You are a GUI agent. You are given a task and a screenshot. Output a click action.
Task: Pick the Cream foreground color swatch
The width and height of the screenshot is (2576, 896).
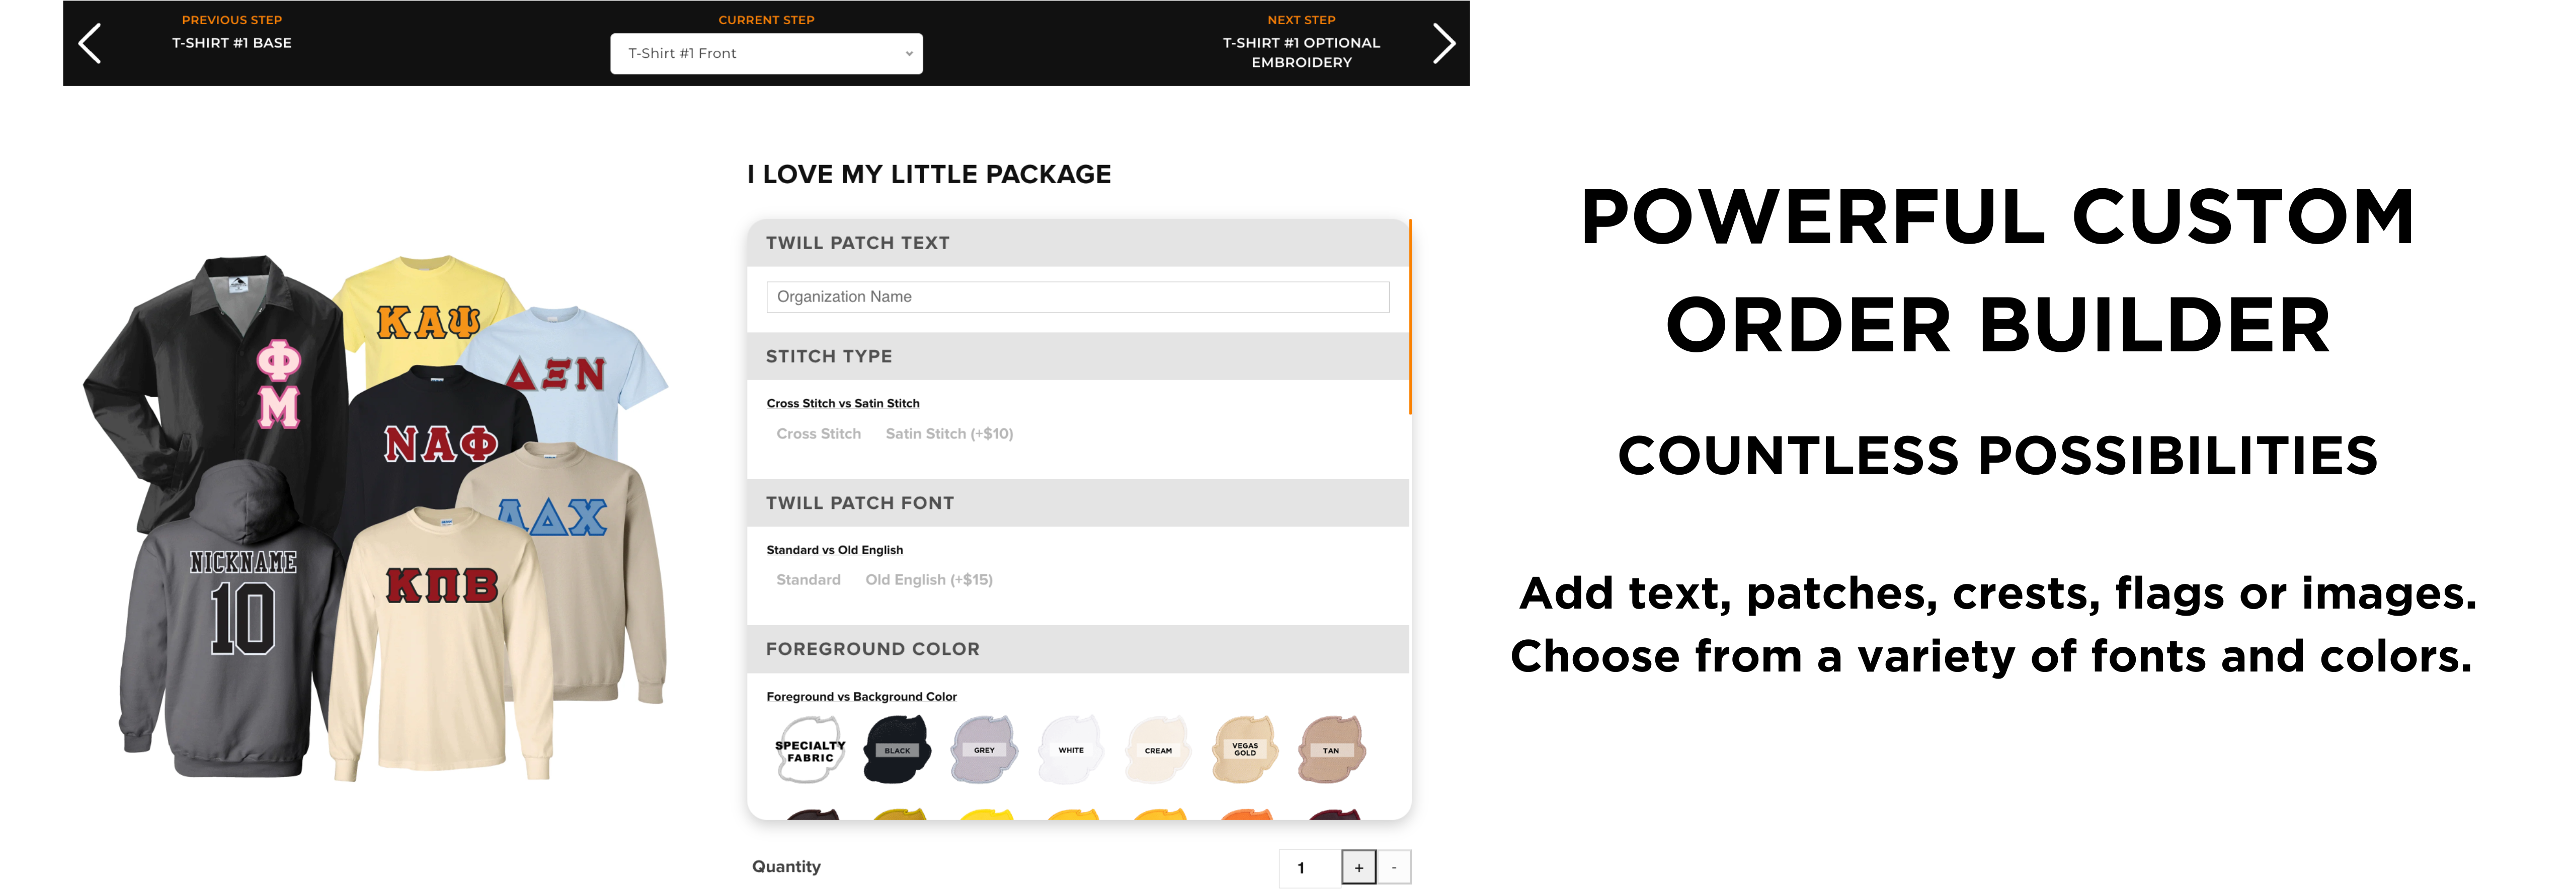click(x=1158, y=750)
